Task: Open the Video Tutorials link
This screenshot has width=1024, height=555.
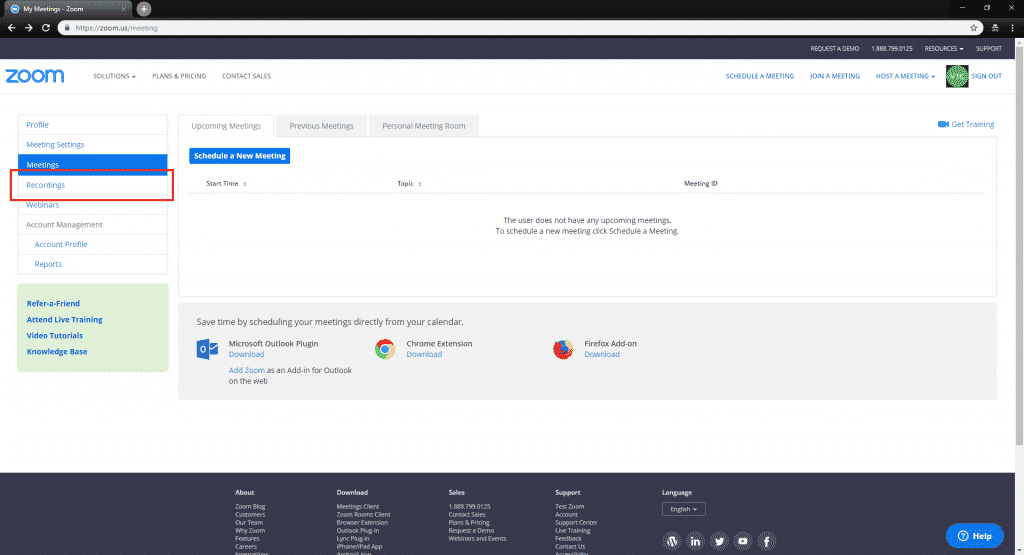Action: [54, 336]
